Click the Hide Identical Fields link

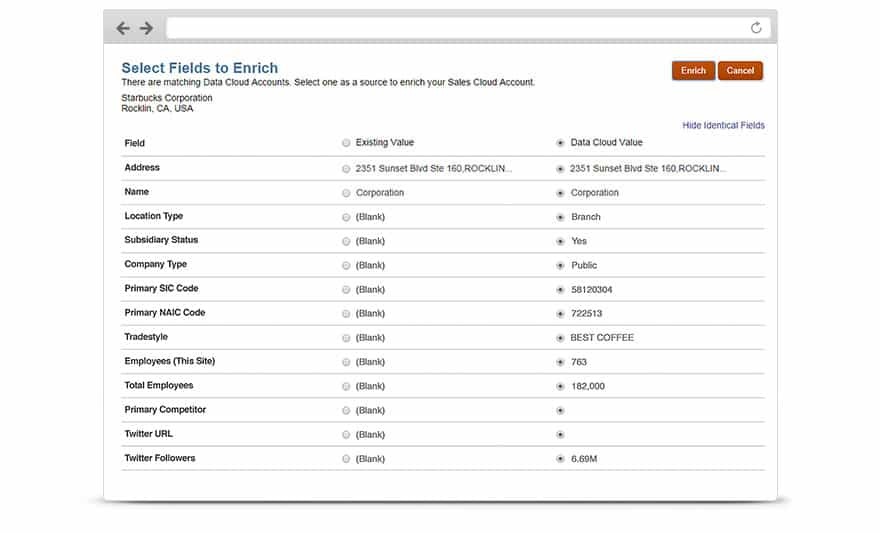pyautogui.click(x=723, y=126)
